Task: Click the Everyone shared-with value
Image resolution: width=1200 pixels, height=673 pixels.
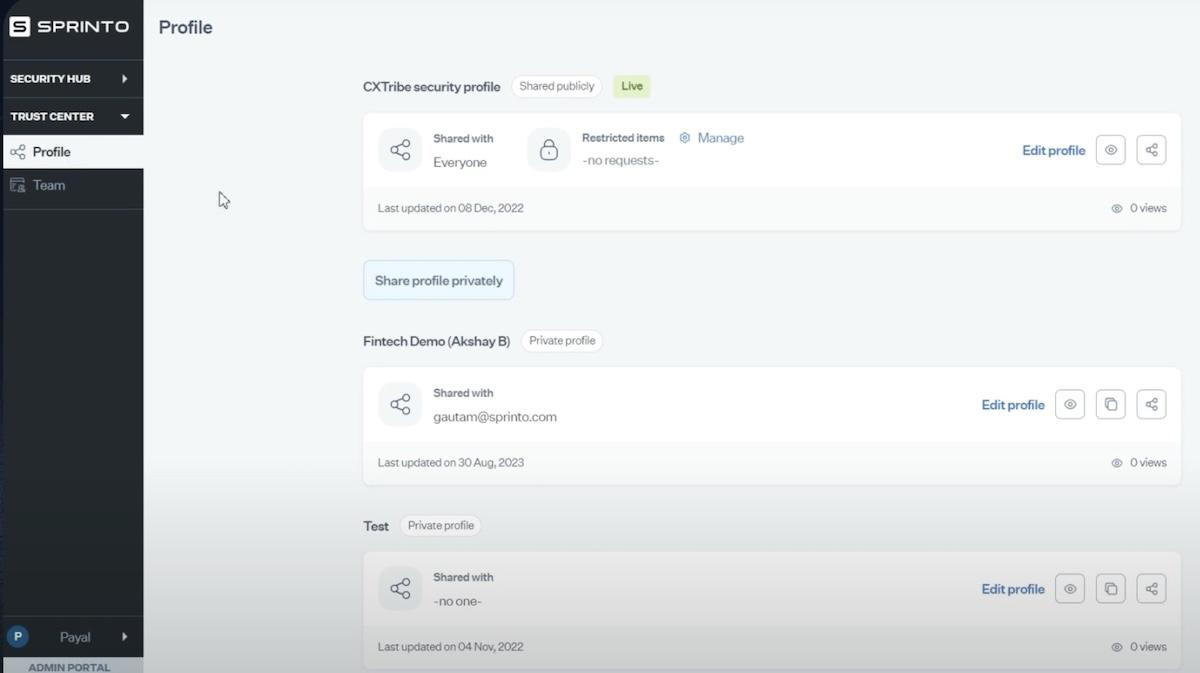Action: coord(460,162)
